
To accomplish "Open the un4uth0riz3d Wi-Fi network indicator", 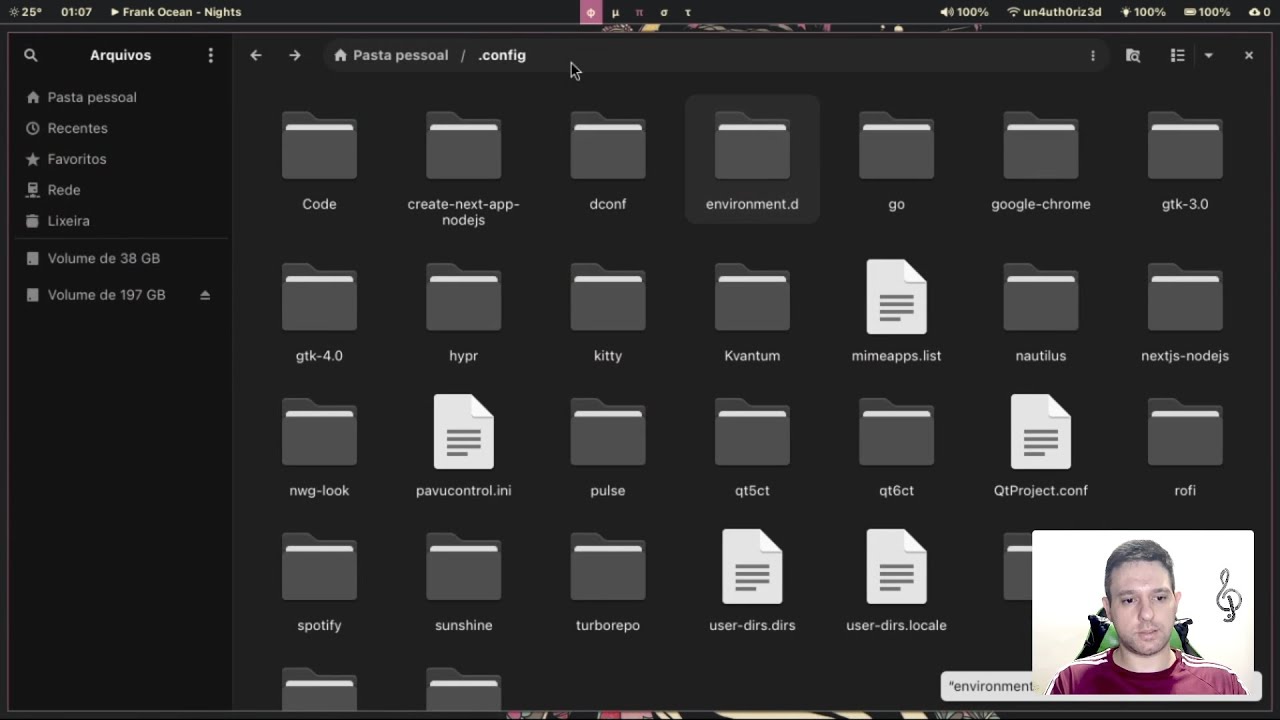I will (x=1054, y=12).
